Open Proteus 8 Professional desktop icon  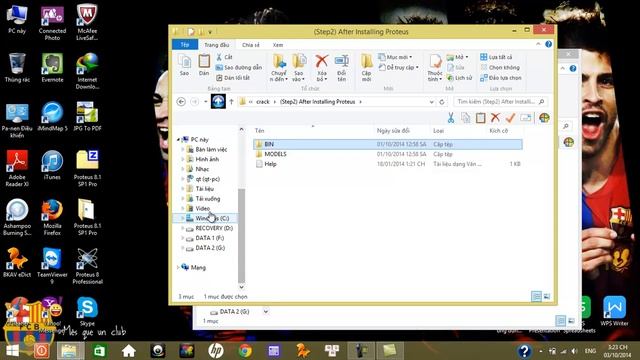coord(87,266)
